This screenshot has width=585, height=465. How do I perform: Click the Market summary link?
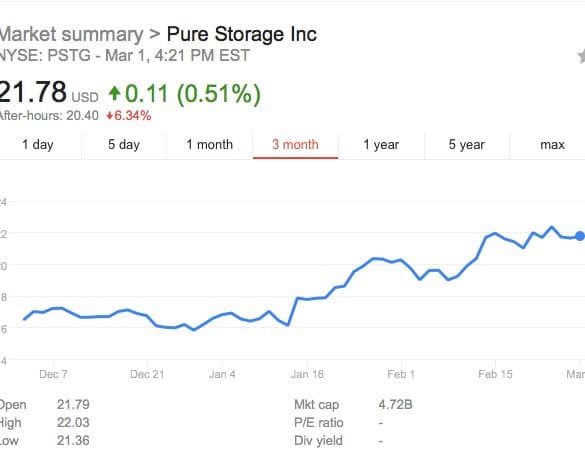pos(71,34)
